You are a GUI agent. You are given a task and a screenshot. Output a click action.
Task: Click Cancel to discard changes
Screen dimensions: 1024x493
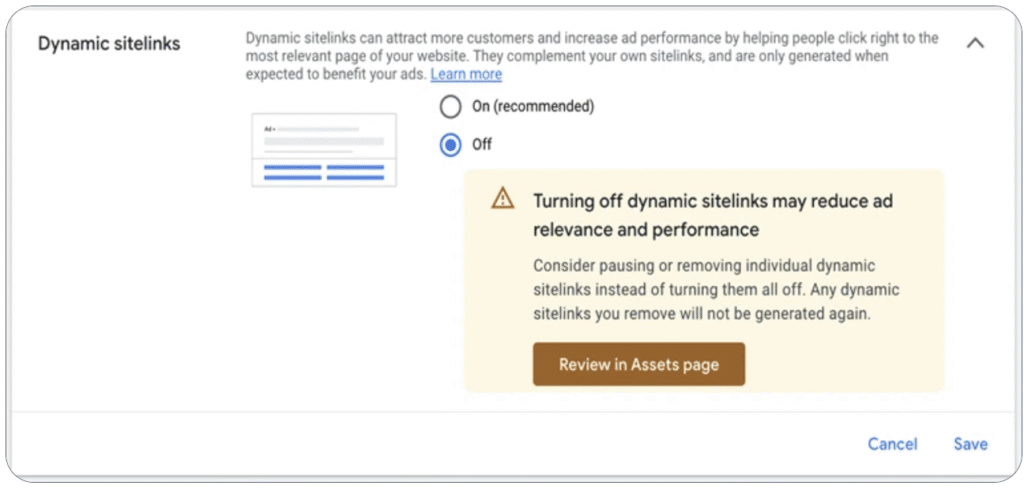pyautogui.click(x=892, y=444)
